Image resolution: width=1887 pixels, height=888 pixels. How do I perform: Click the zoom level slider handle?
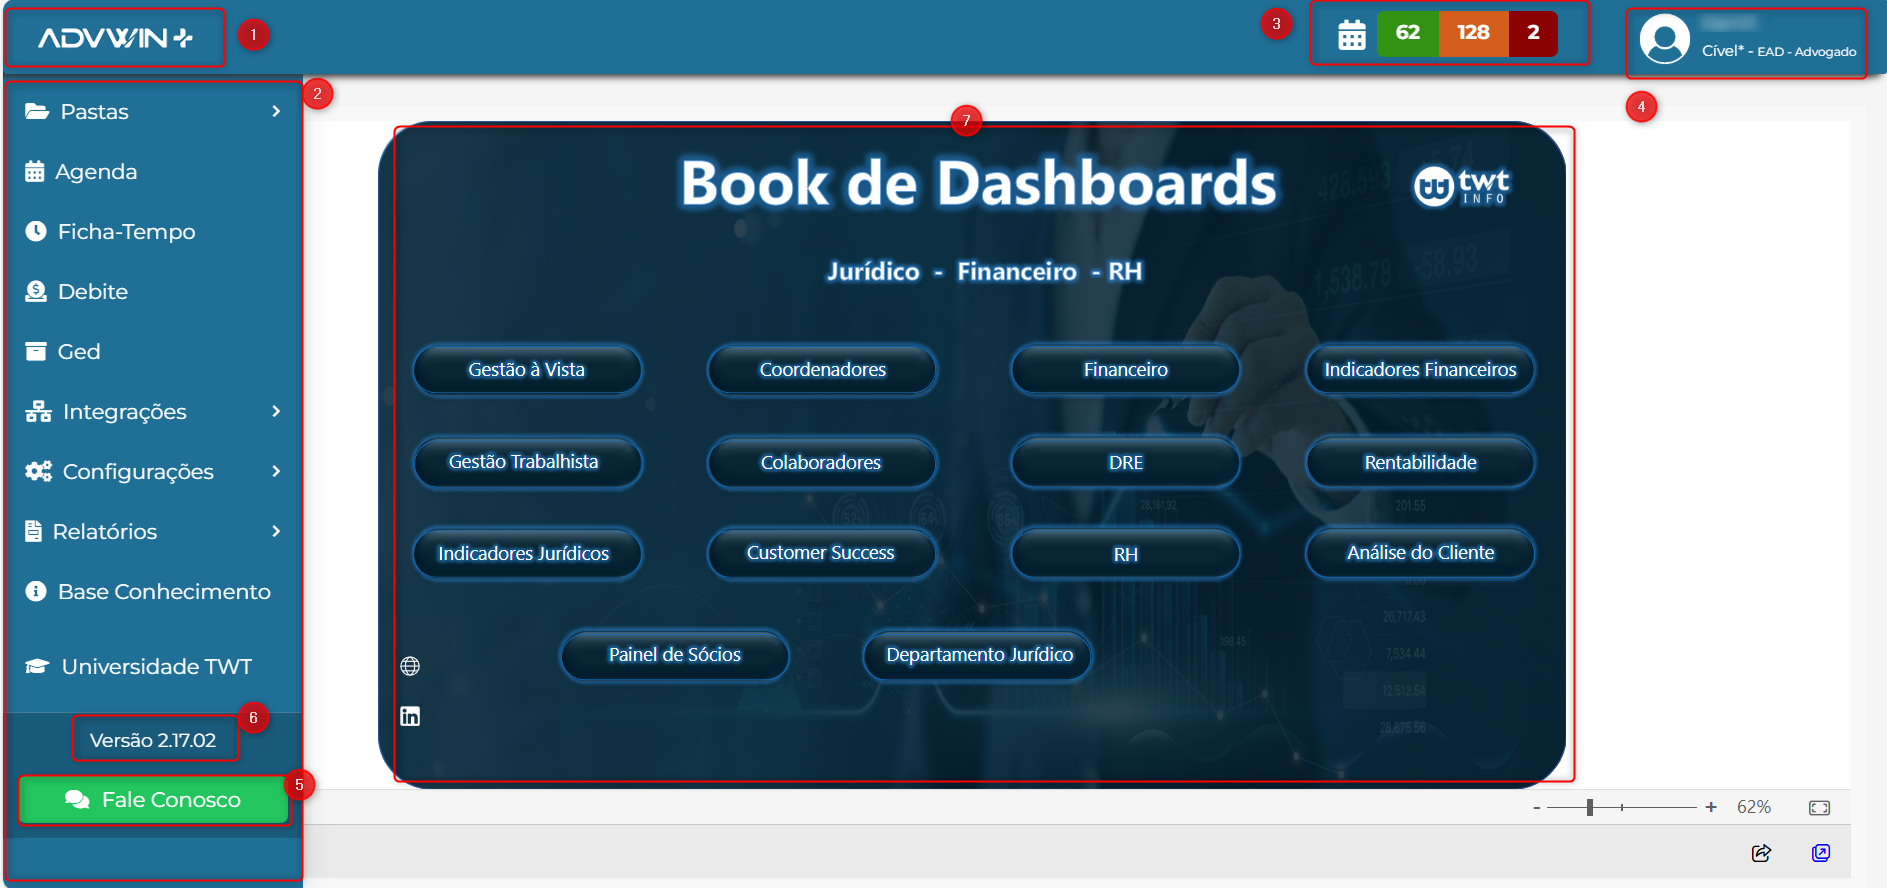[x=1589, y=807]
